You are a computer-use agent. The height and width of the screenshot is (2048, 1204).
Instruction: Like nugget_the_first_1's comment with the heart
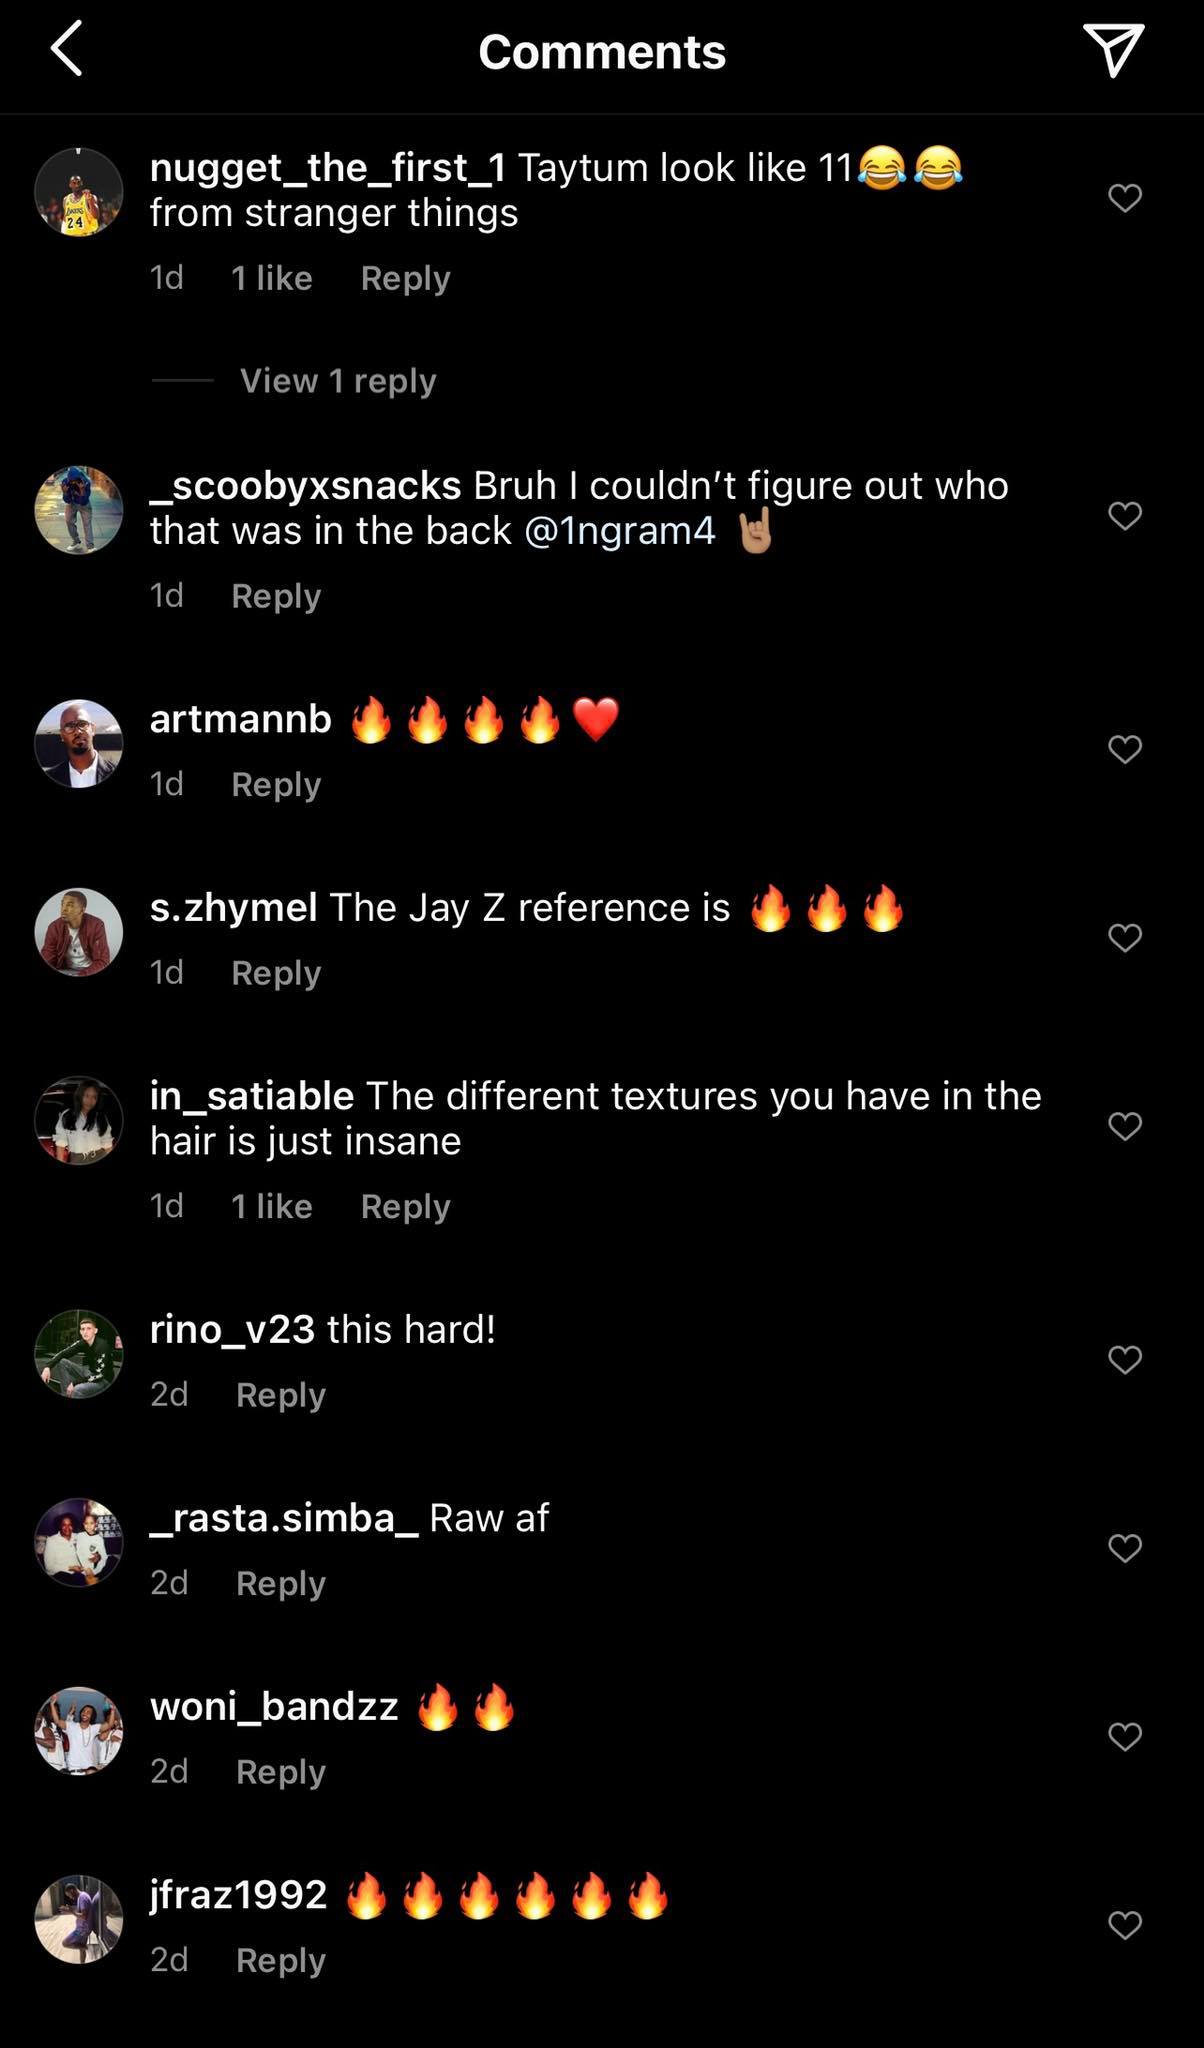(x=1125, y=198)
